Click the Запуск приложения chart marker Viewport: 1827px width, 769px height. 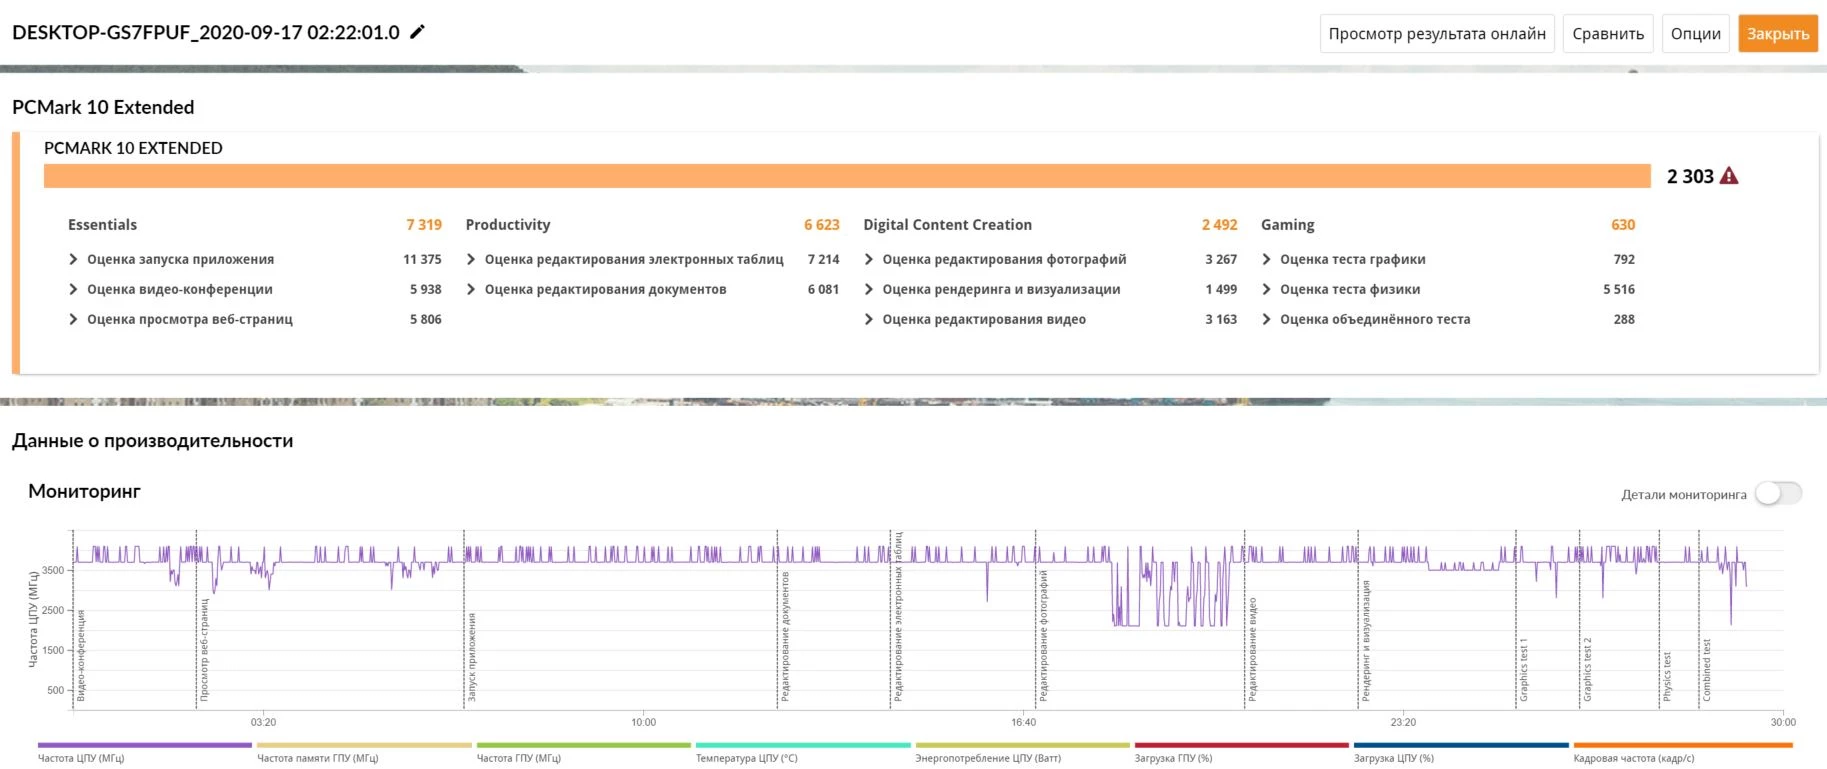(x=472, y=656)
